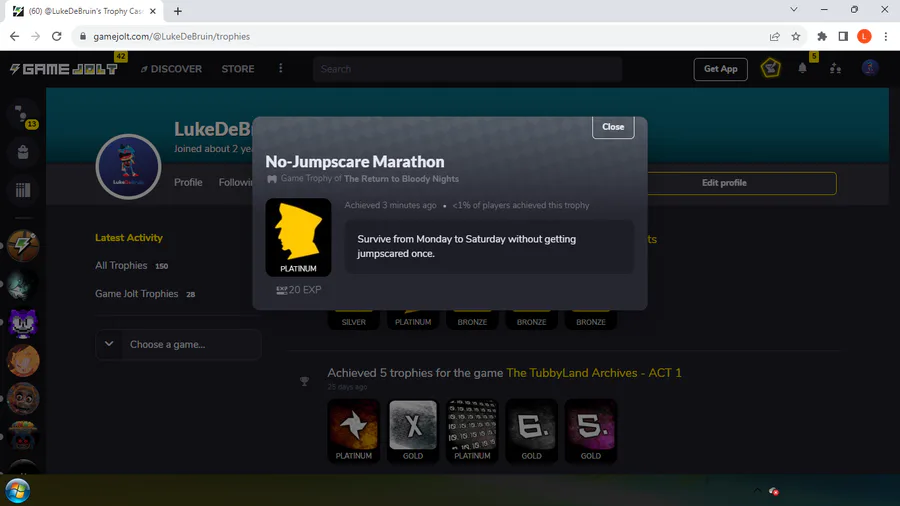Viewport: 900px width, 506px height.
Task: Share this page icon in address bar
Action: click(x=774, y=36)
